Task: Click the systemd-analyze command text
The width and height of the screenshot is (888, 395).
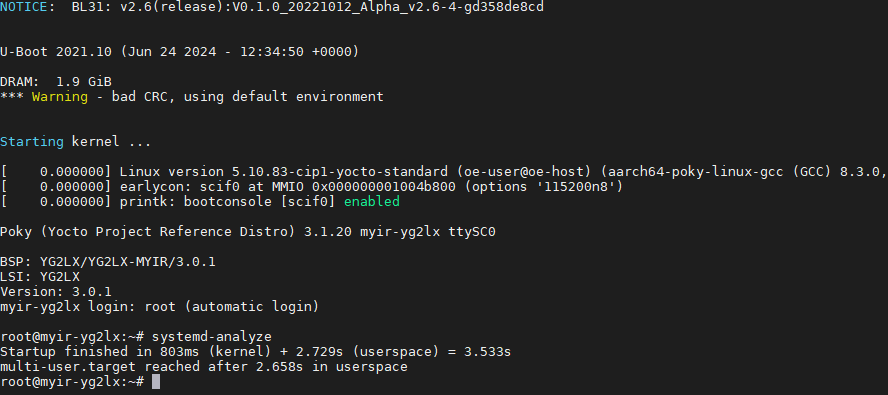Action: coord(212,337)
